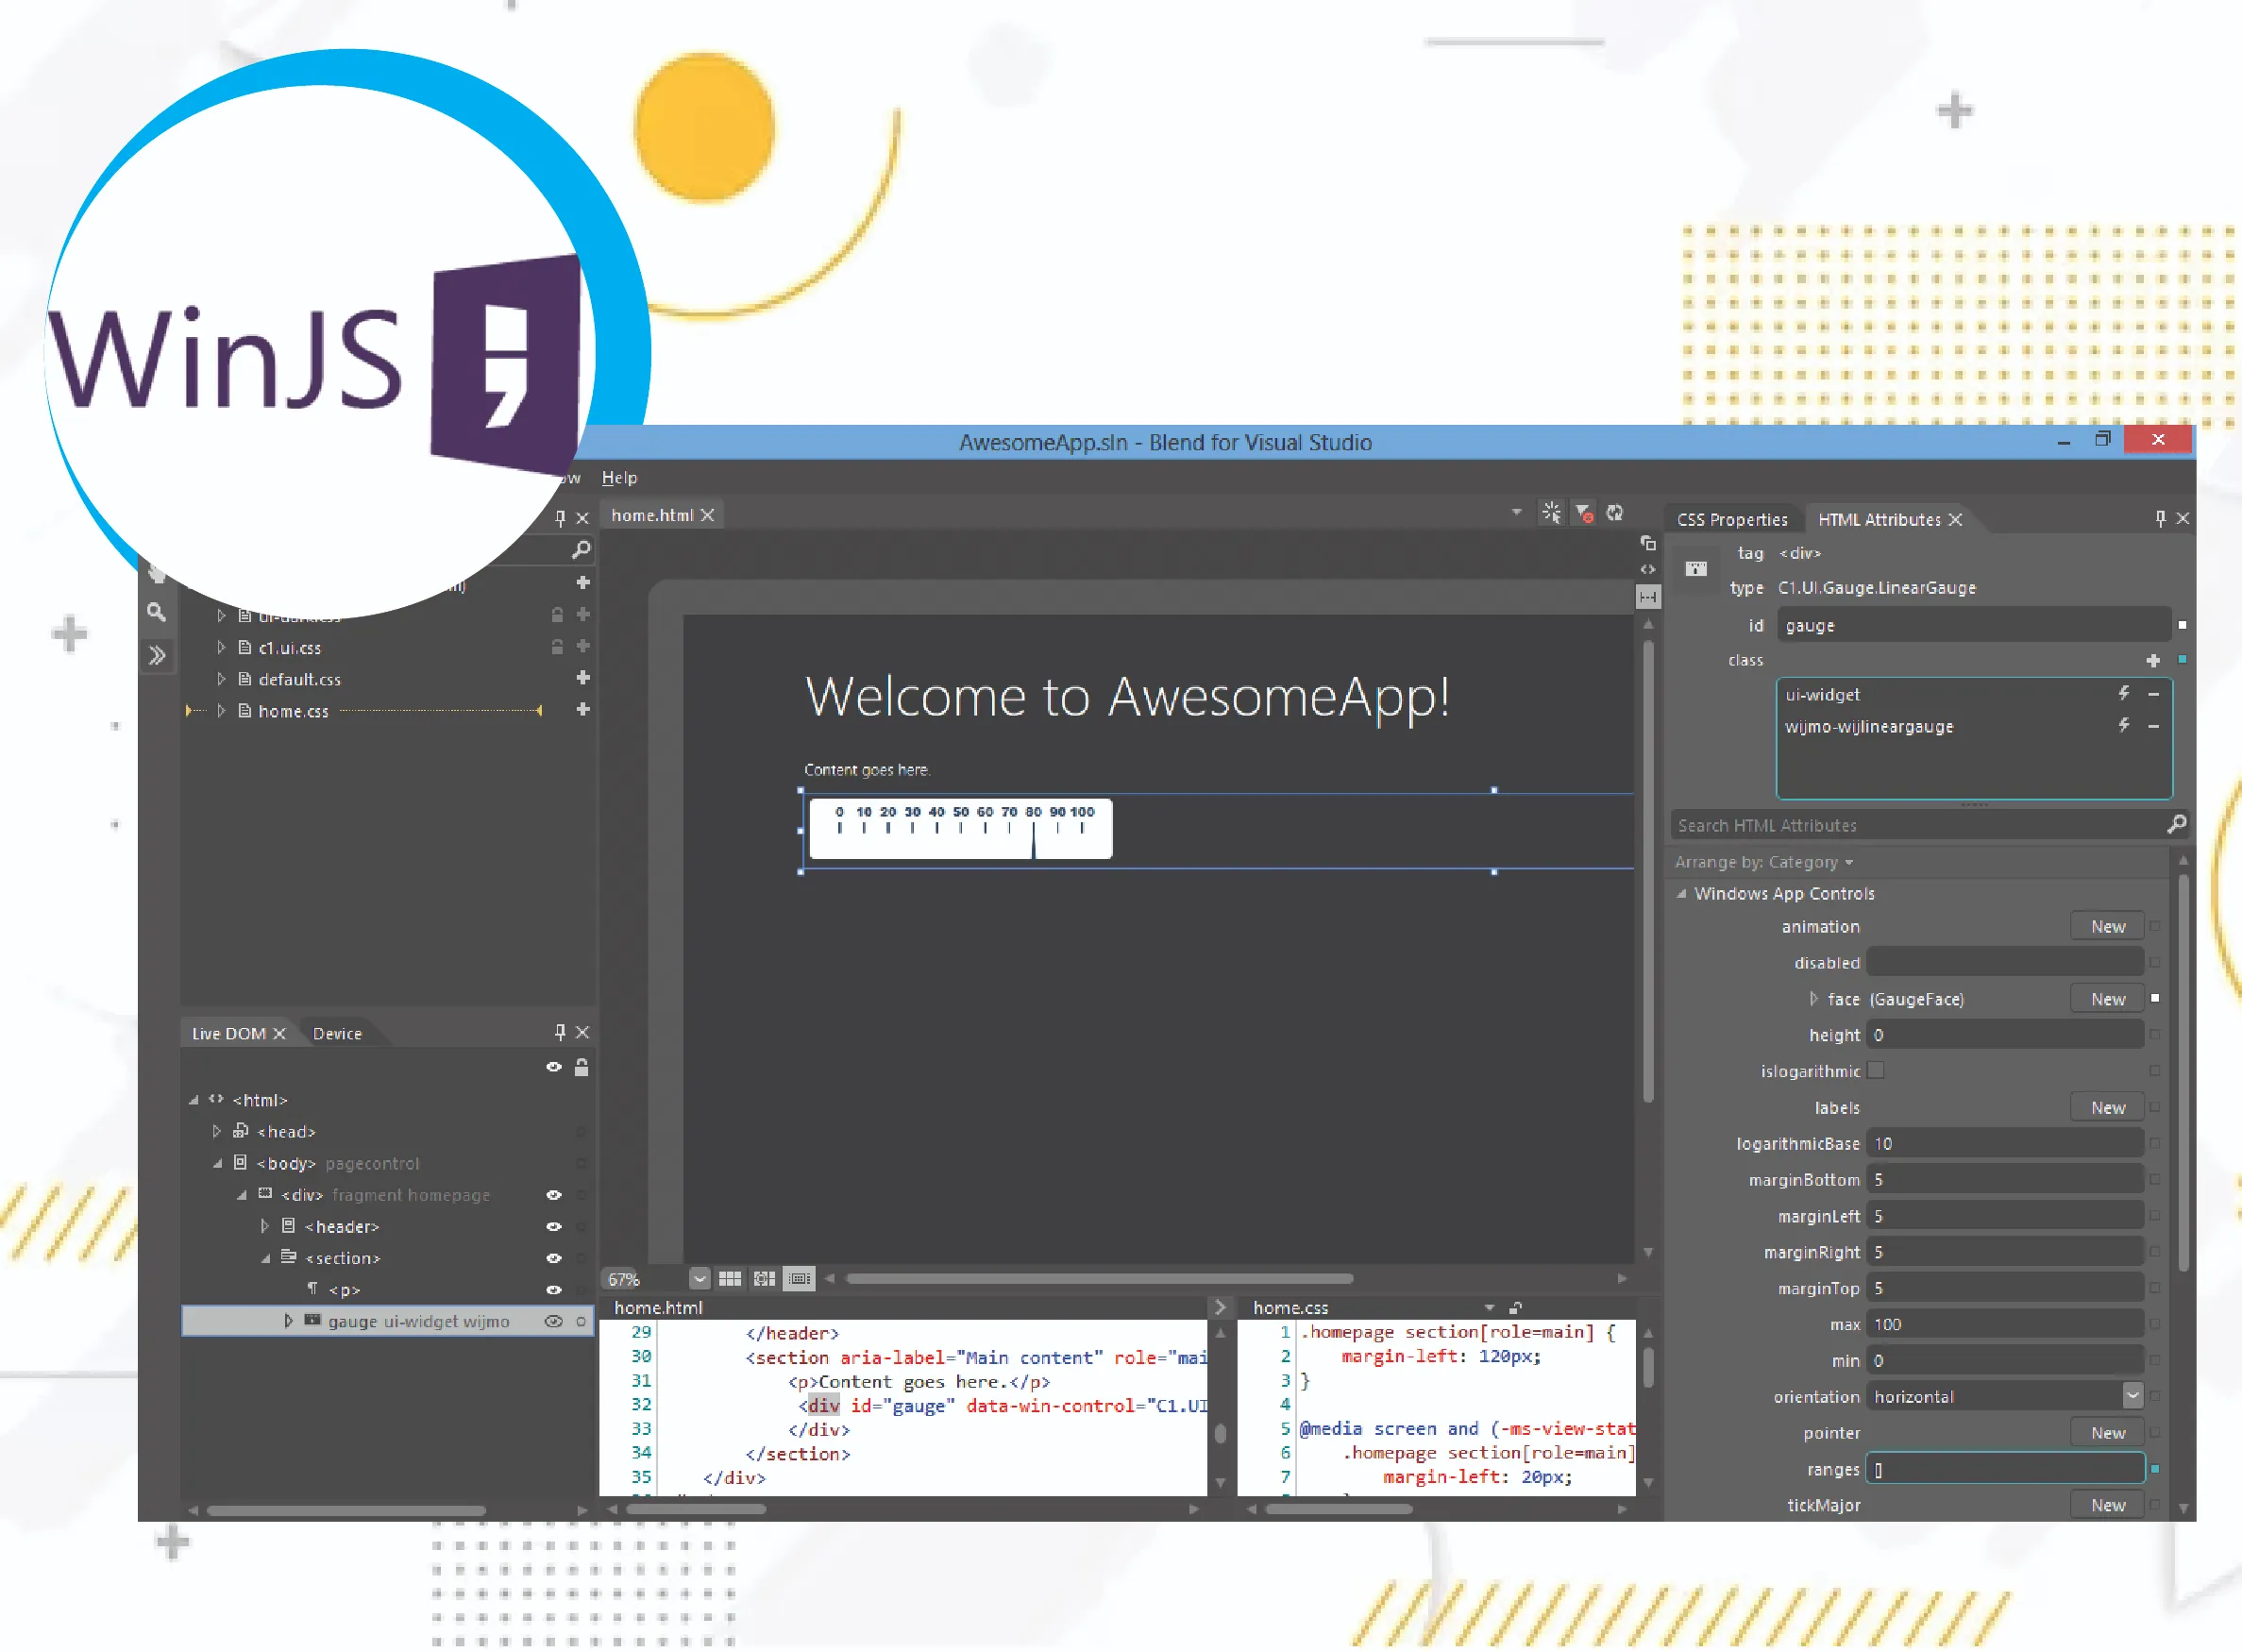2242x1652 pixels.
Task: Toggle the lock on c1.ui.css
Action: coord(557,647)
